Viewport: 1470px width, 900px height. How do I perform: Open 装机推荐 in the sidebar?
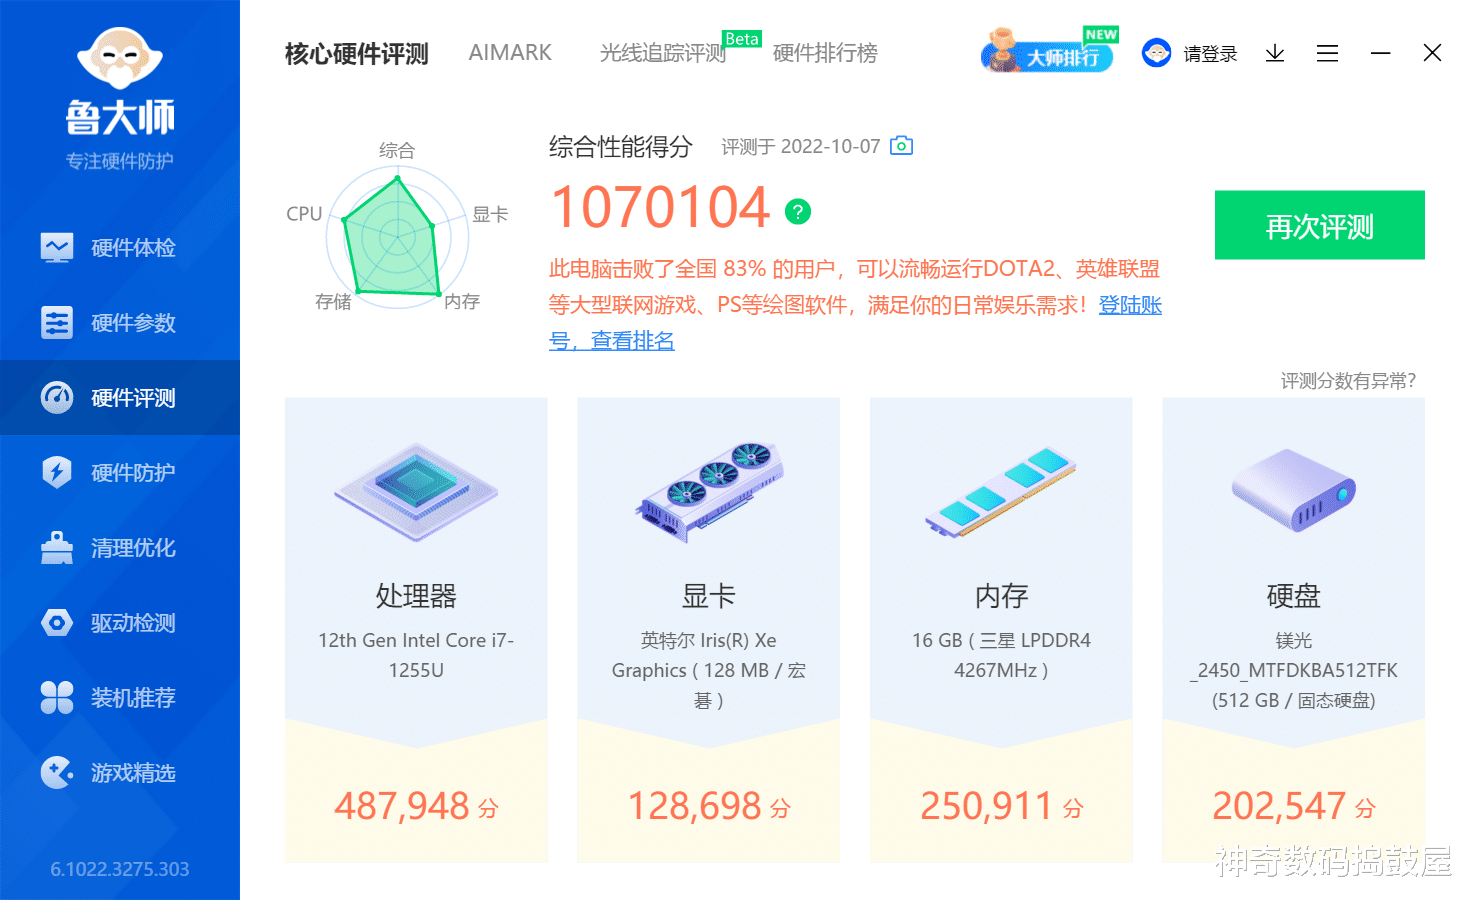(x=120, y=697)
